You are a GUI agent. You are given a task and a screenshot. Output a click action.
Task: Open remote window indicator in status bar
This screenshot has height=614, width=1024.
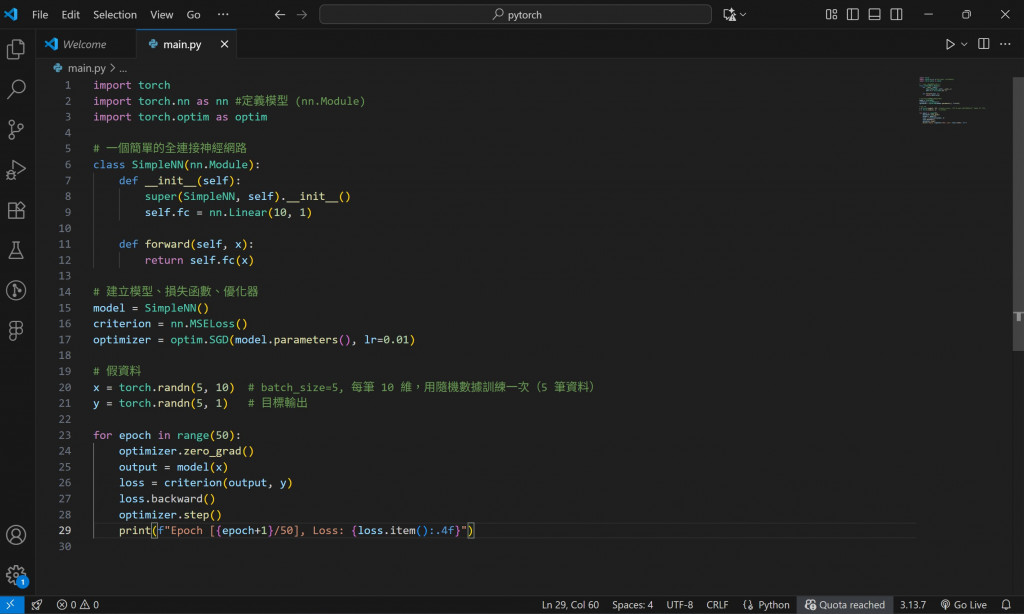tap(11, 605)
